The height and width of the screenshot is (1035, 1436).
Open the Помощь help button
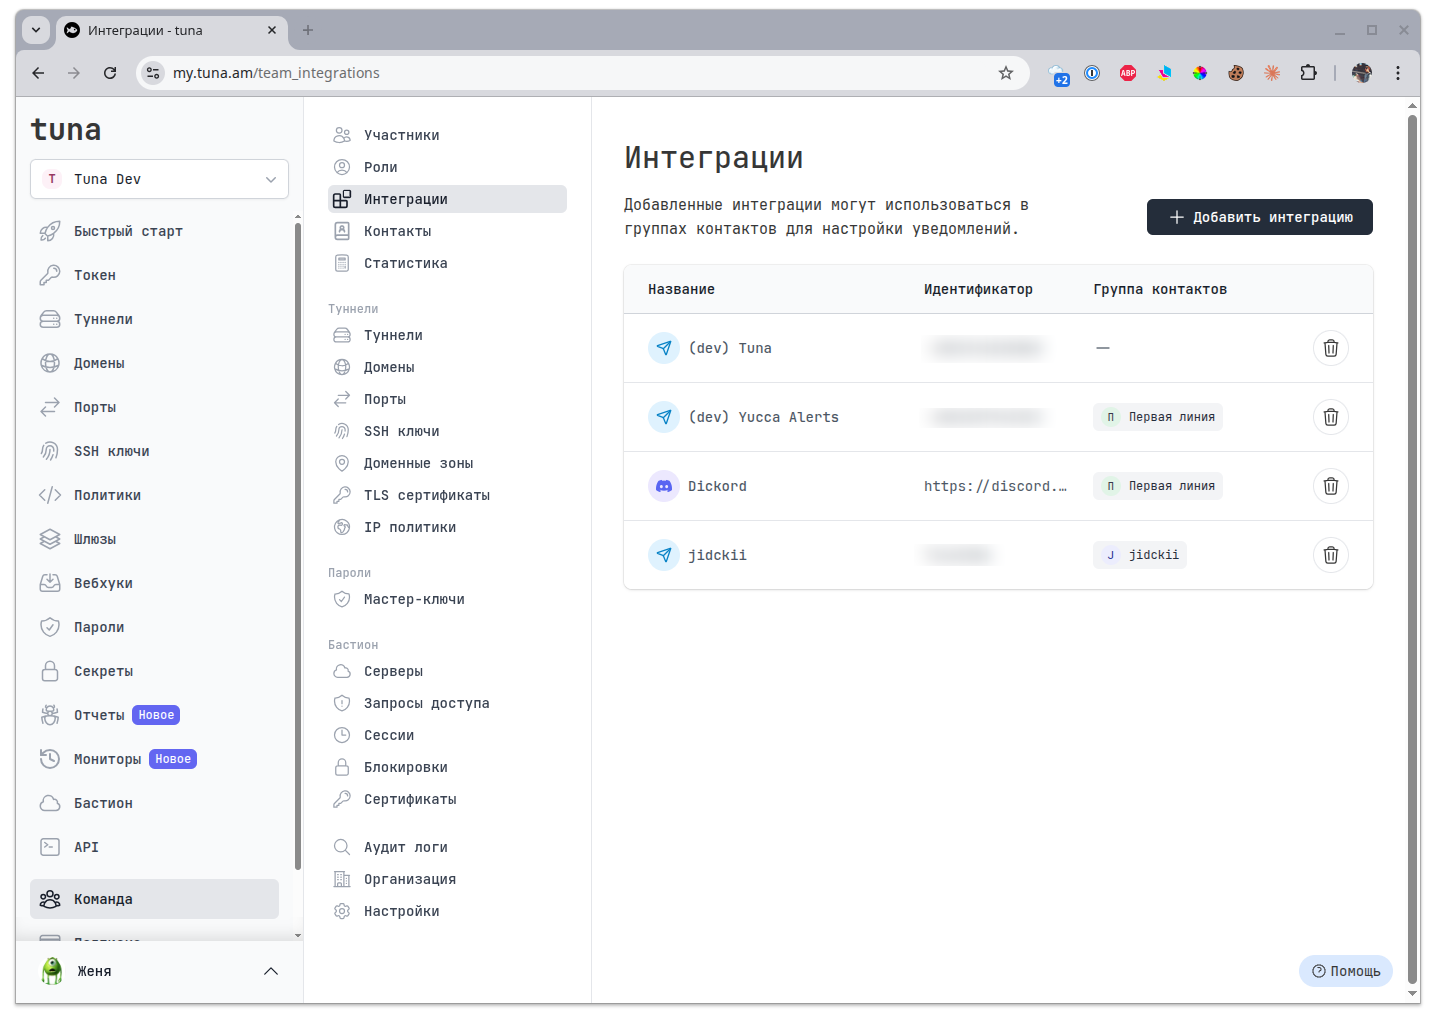(x=1345, y=971)
